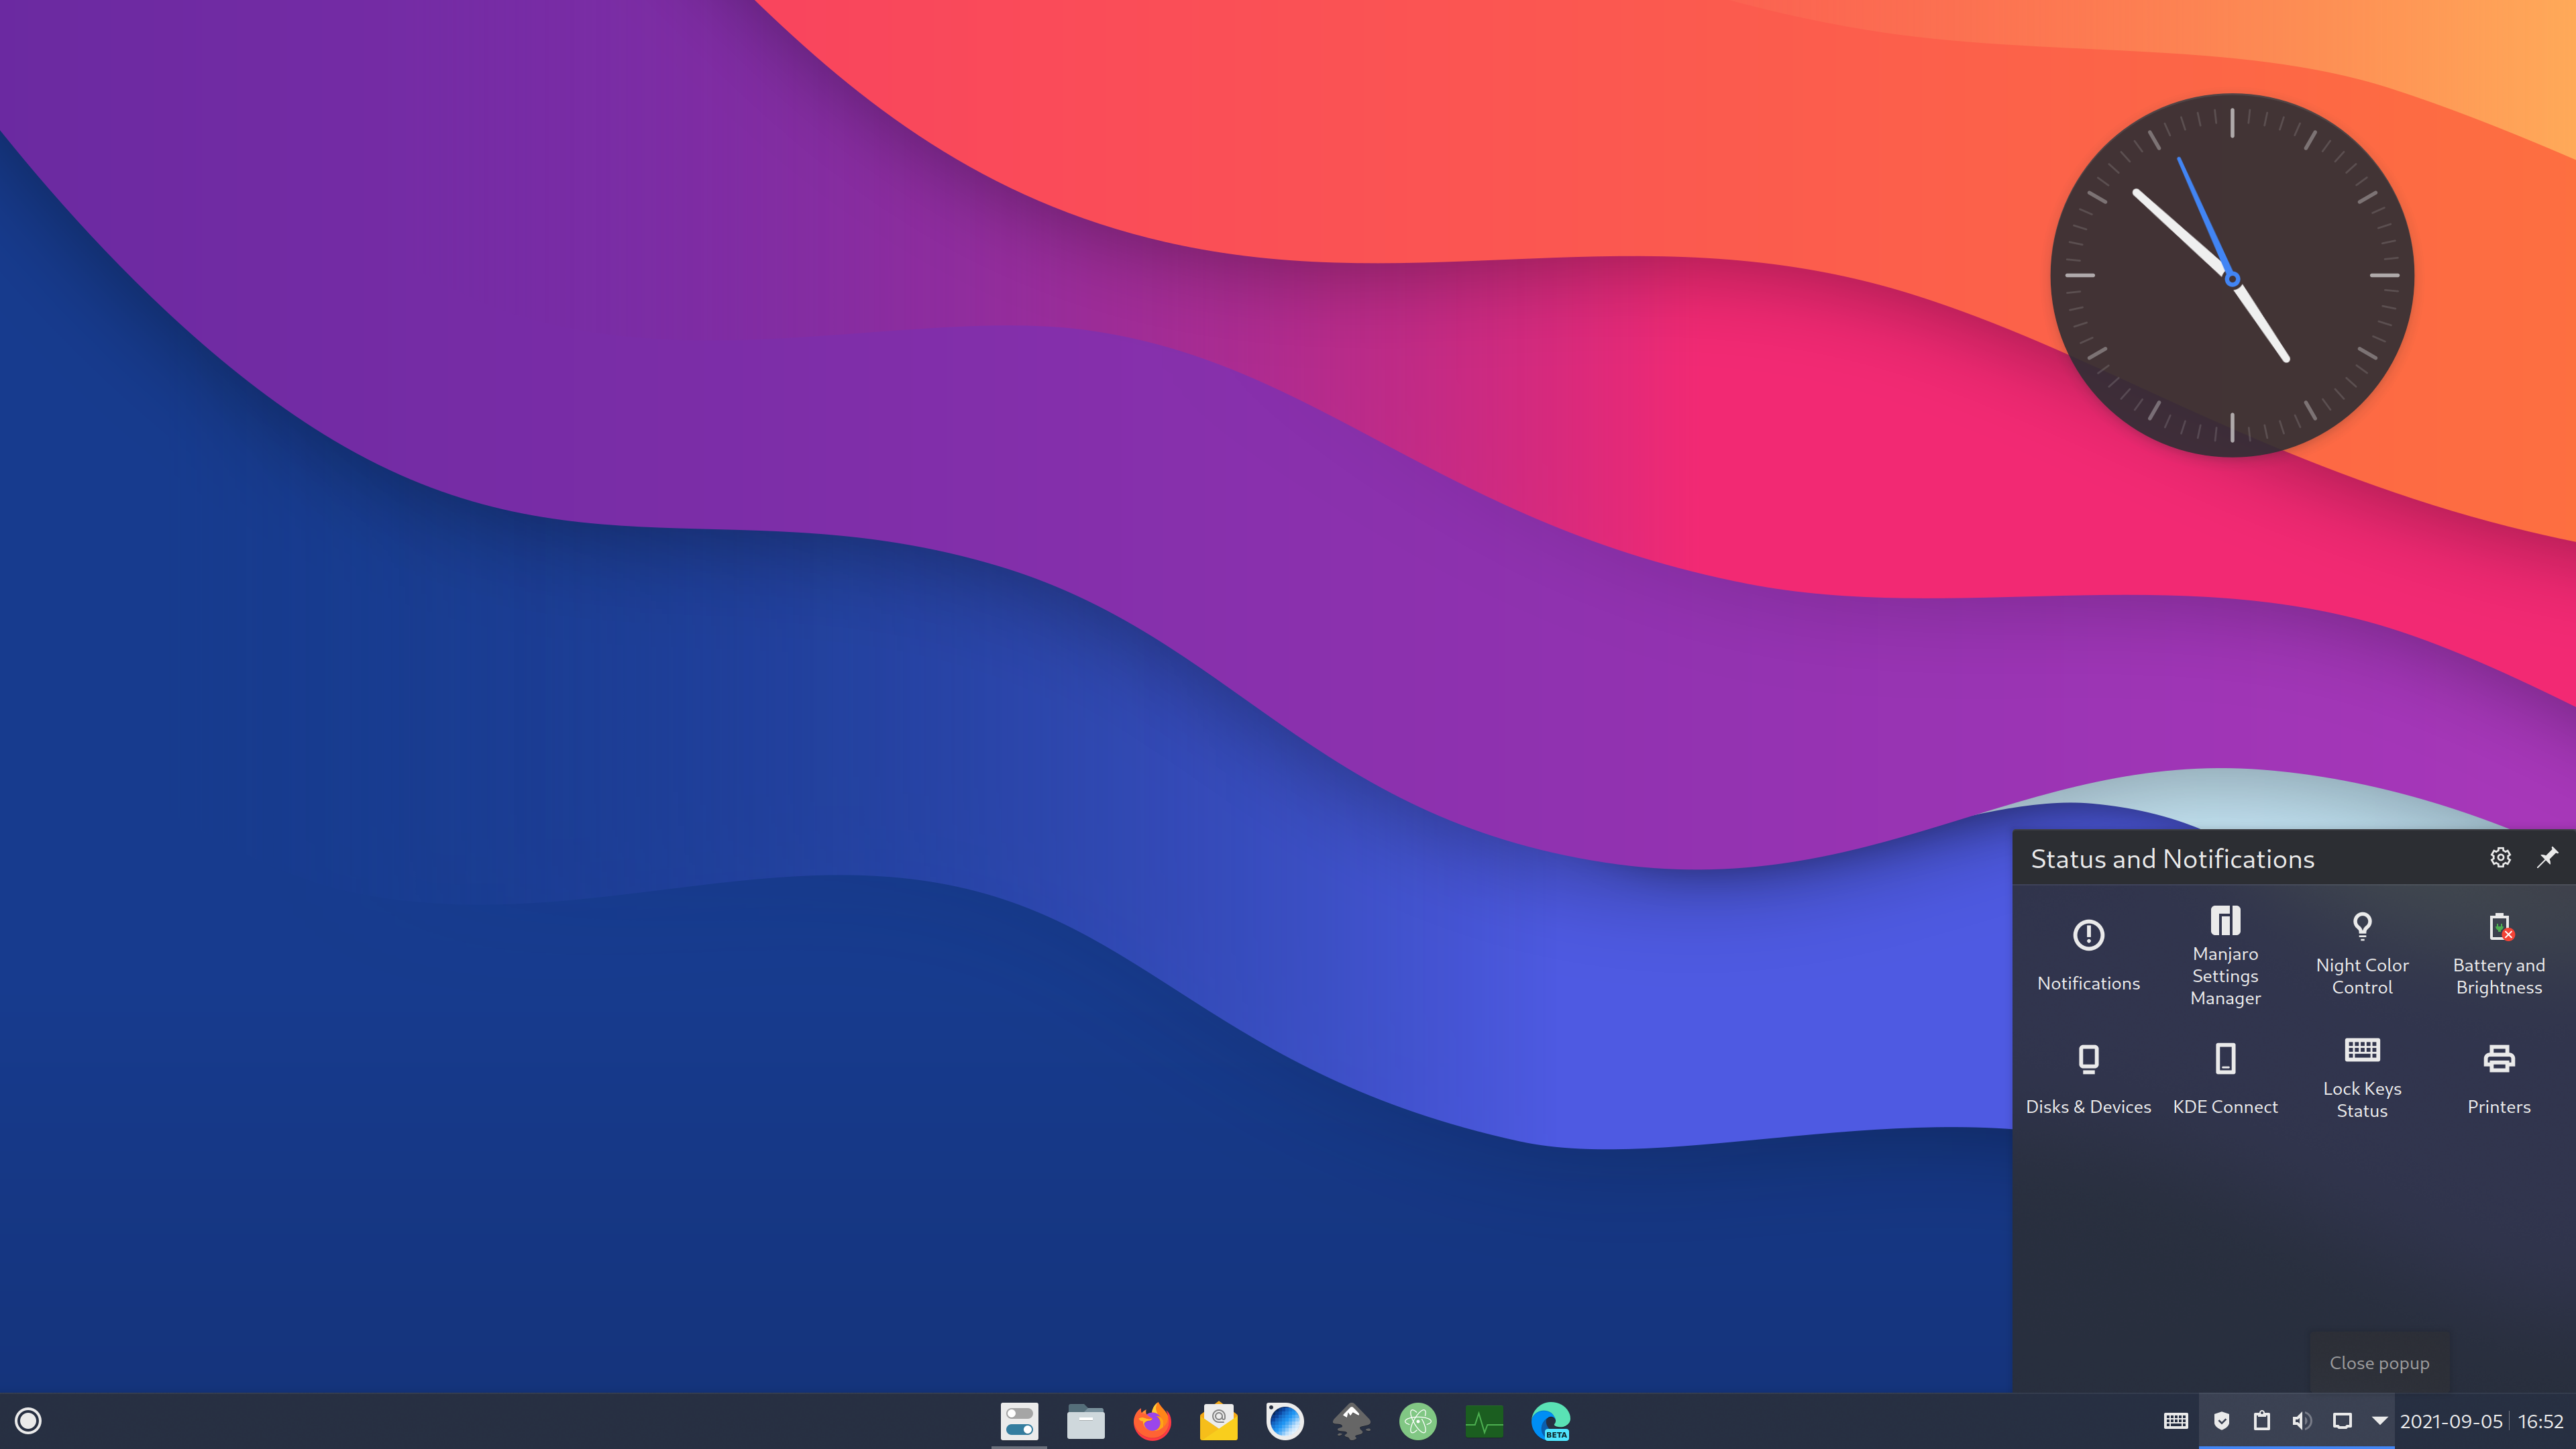Image resolution: width=2576 pixels, height=1449 pixels.
Task: Pin the Status and Notifications popup open
Action: pyautogui.click(x=2547, y=858)
